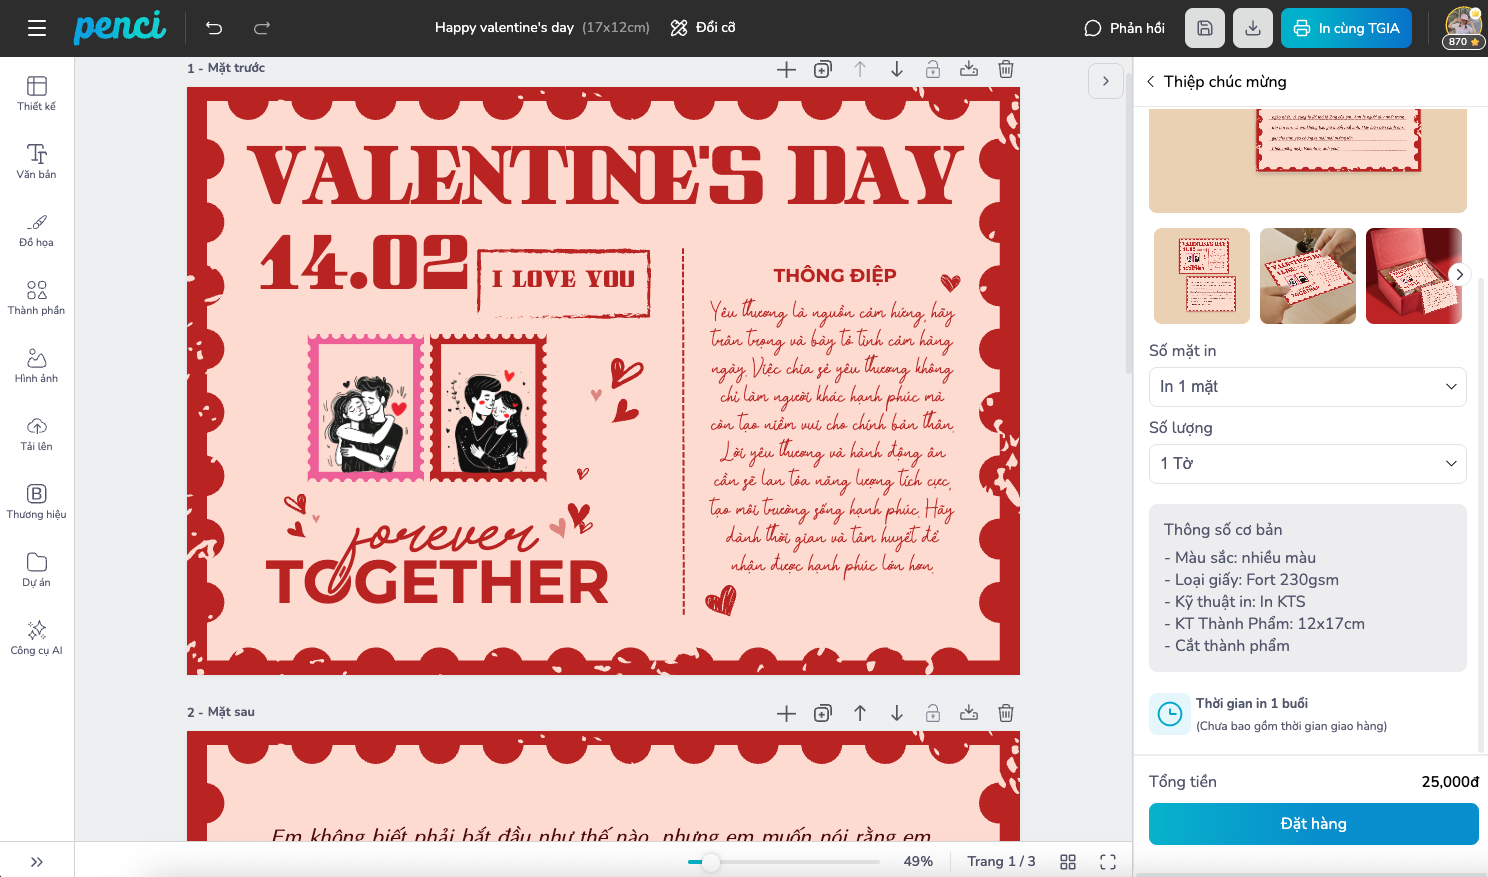1488x877 pixels.
Task: Open the Văn bản tab in sidebar
Action: point(37,161)
